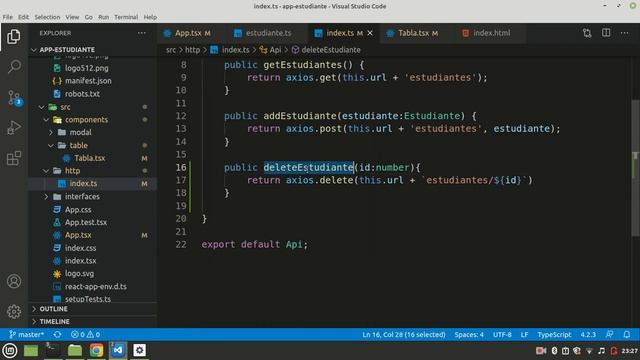Open the Run and Debug view
The height and width of the screenshot is (360, 640).
(14, 128)
